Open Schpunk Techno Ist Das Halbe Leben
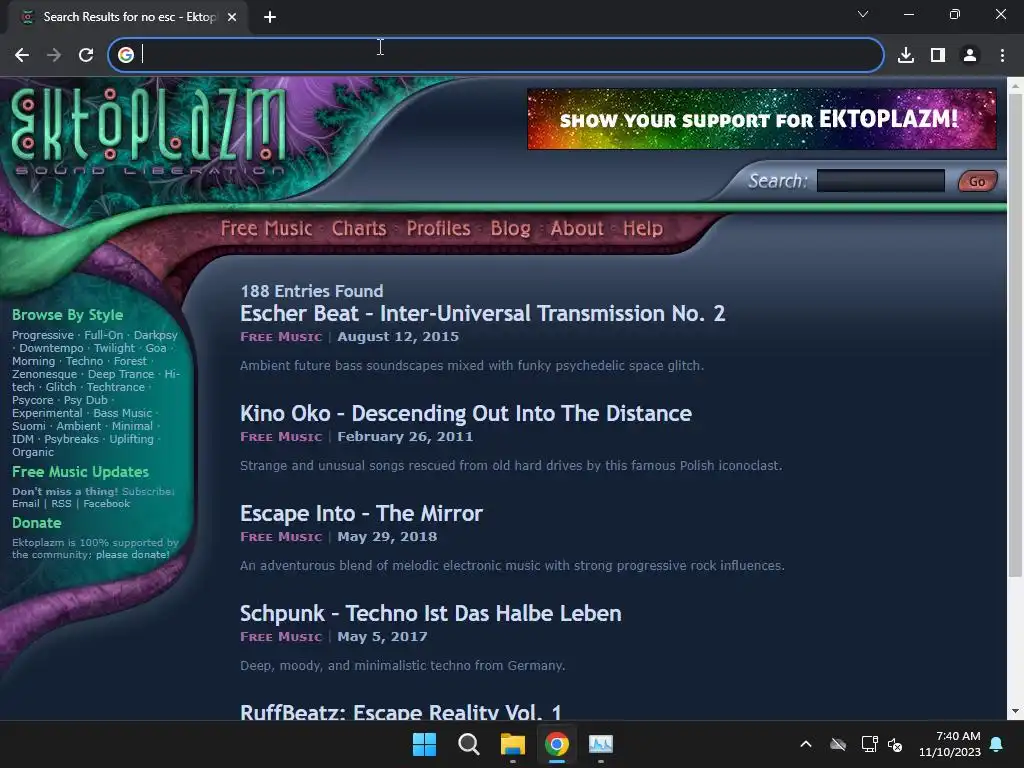This screenshot has height=768, width=1024. pyautogui.click(x=430, y=613)
